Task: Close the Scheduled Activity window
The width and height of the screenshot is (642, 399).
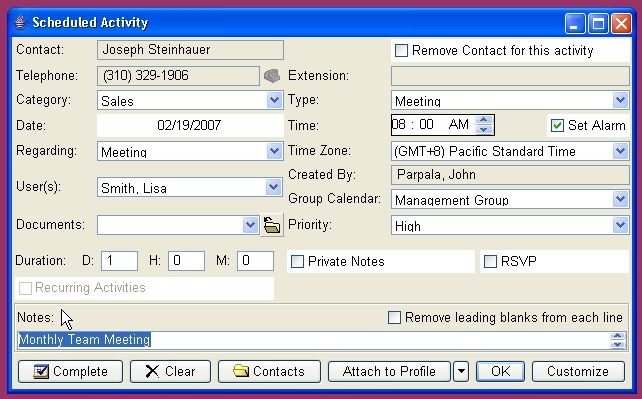Action: pyautogui.click(x=622, y=23)
